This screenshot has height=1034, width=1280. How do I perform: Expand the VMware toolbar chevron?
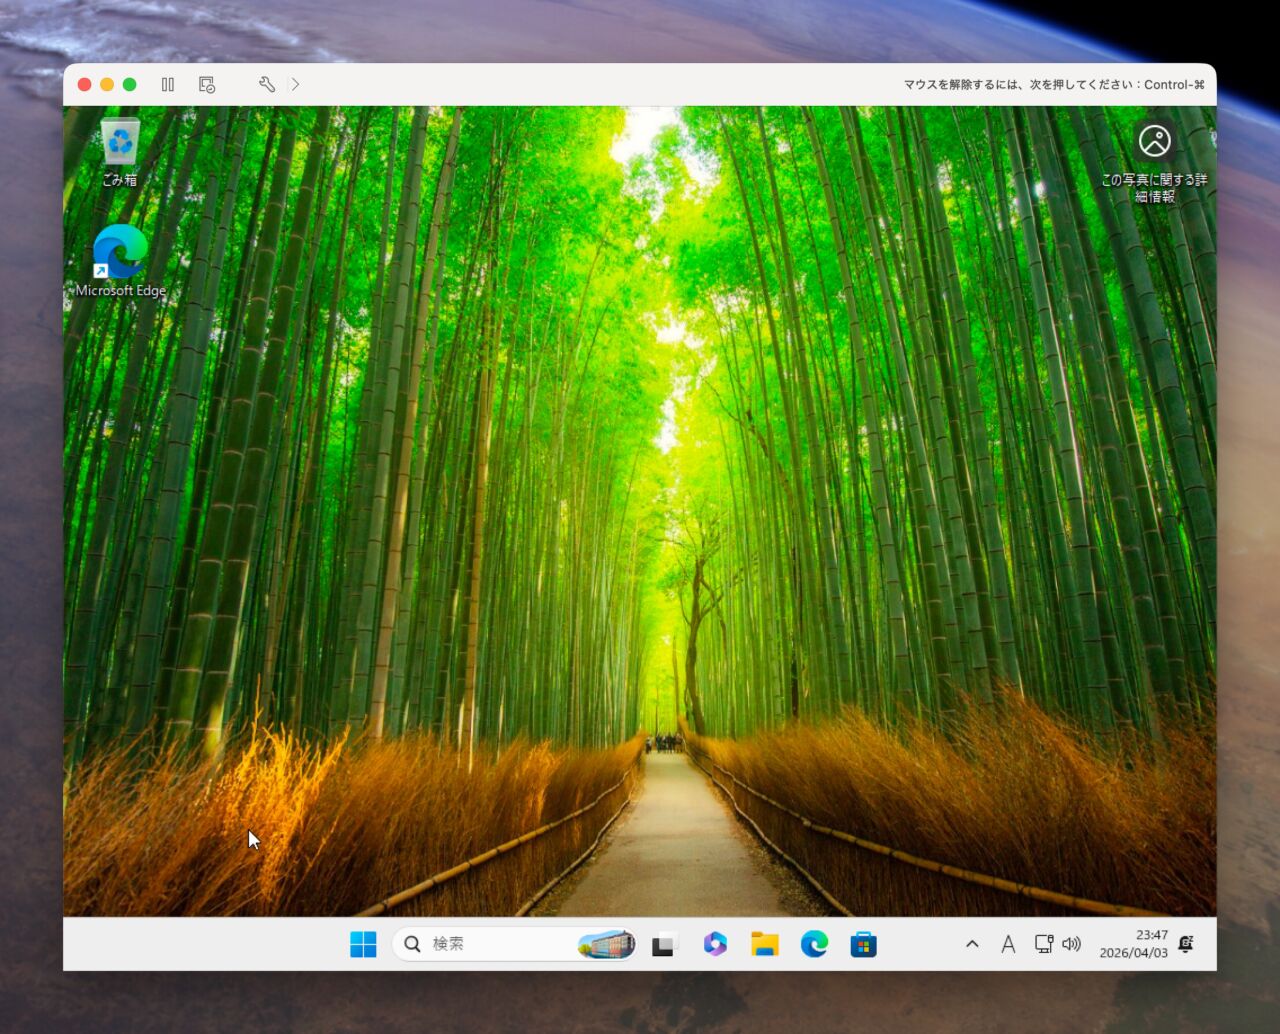click(x=295, y=85)
